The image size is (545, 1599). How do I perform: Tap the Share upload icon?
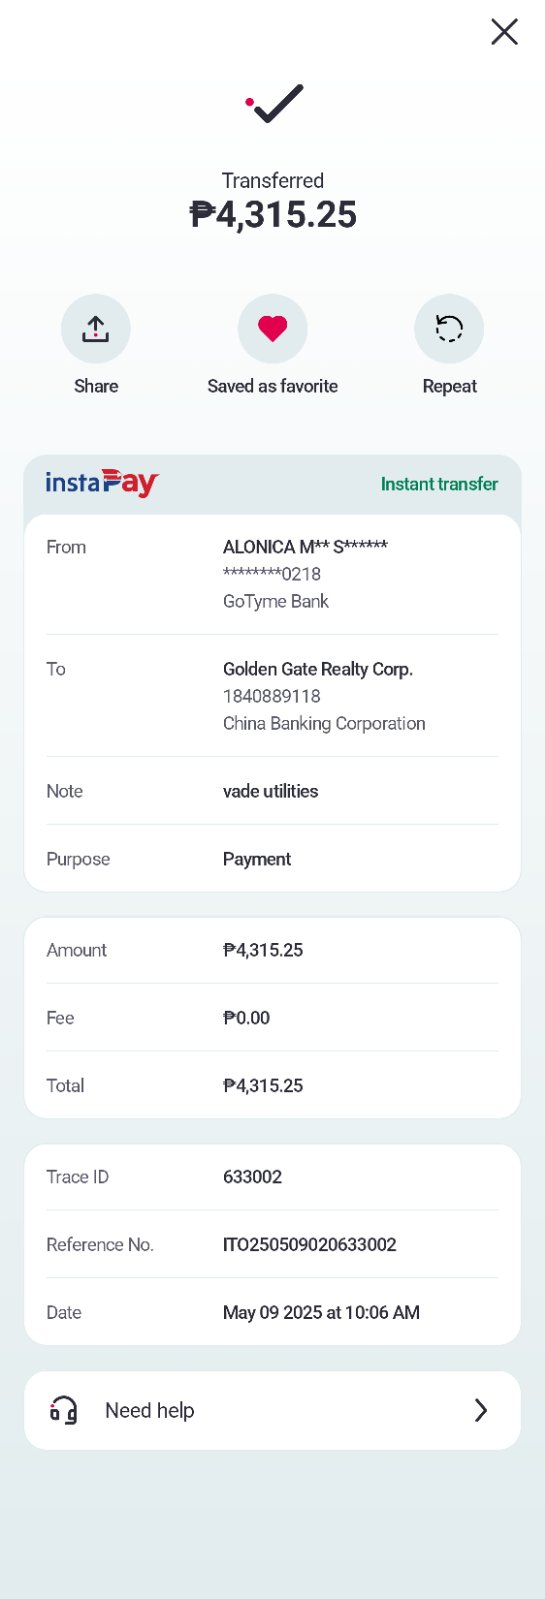point(96,329)
